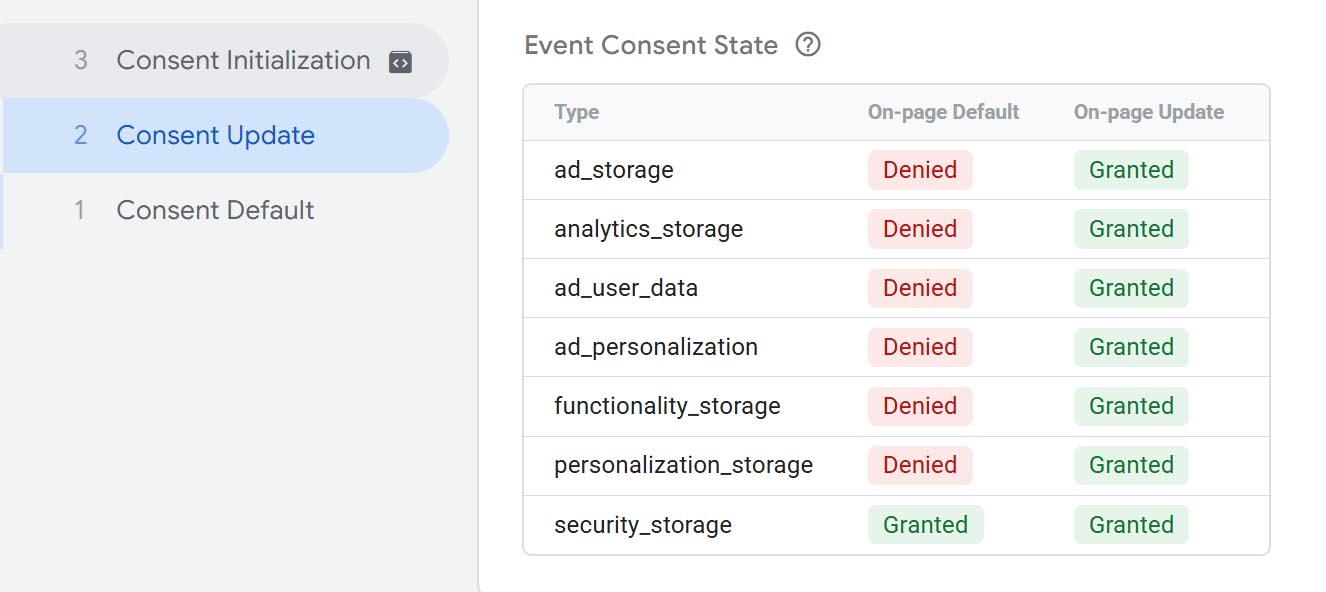Select the ad_storage row label
The width and height of the screenshot is (1326, 592).
pyautogui.click(x=614, y=170)
